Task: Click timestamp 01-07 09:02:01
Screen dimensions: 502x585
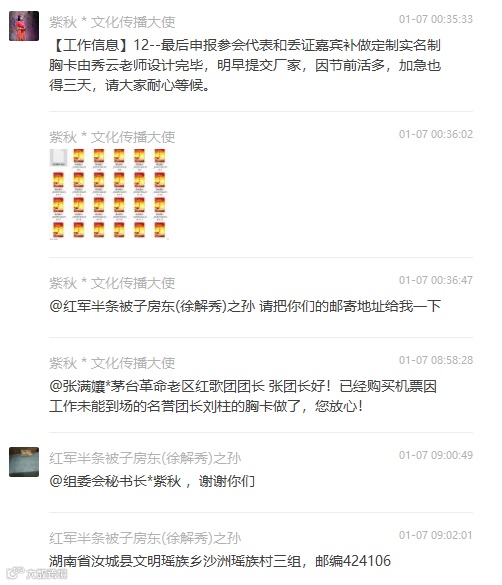Action: tap(436, 535)
